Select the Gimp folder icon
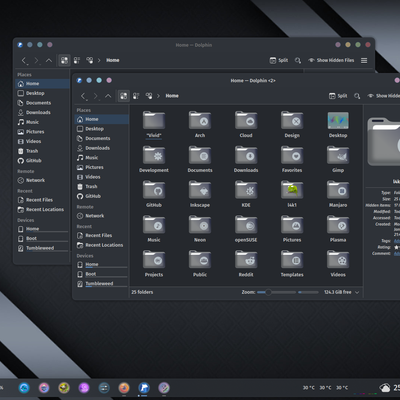The width and height of the screenshot is (400, 400). pos(338,155)
